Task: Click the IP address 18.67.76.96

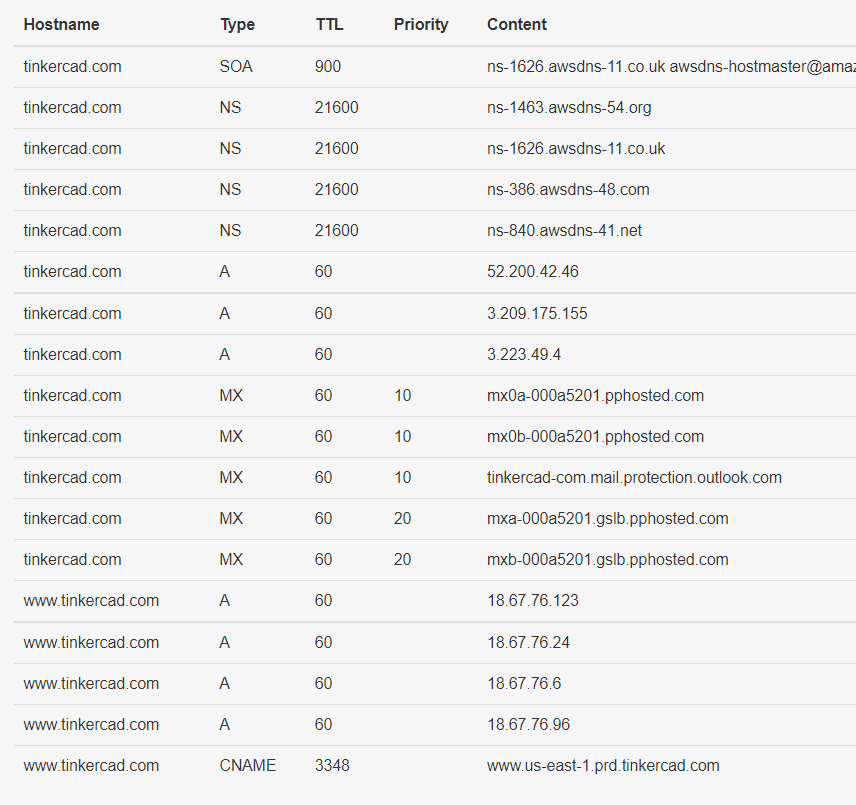Action: tap(528, 724)
